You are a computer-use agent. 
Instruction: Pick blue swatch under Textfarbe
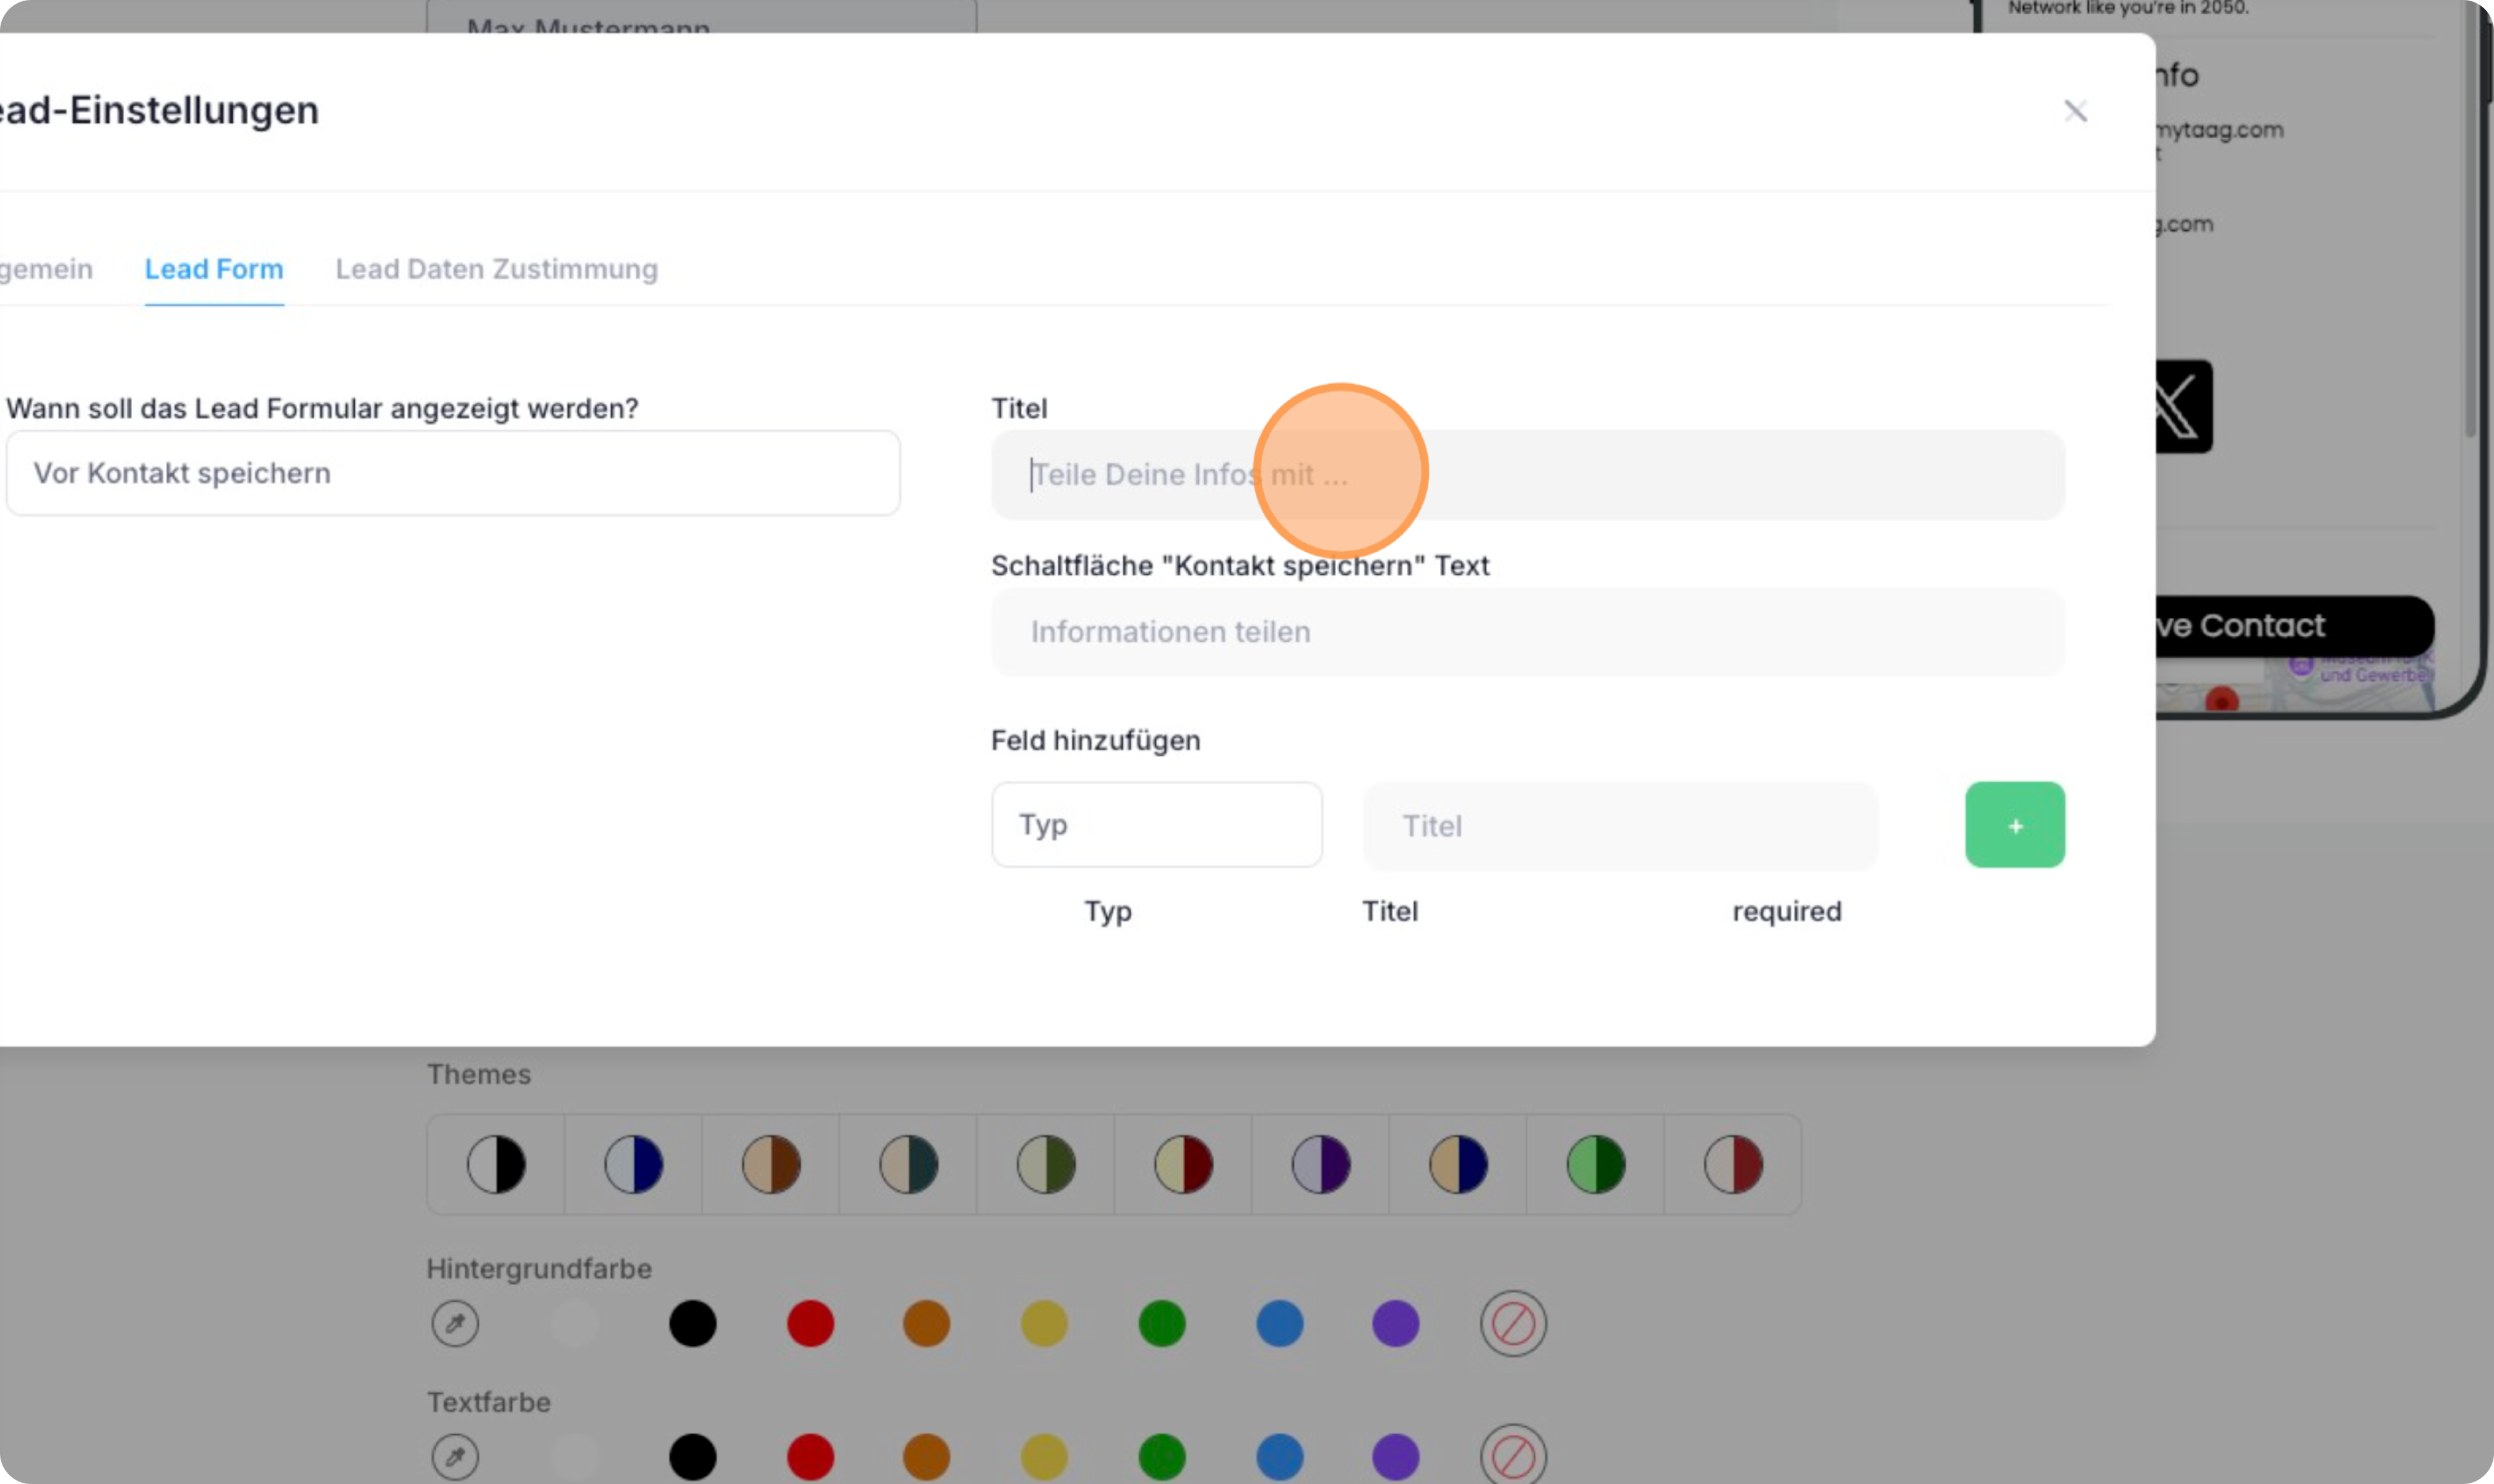pyautogui.click(x=1279, y=1456)
